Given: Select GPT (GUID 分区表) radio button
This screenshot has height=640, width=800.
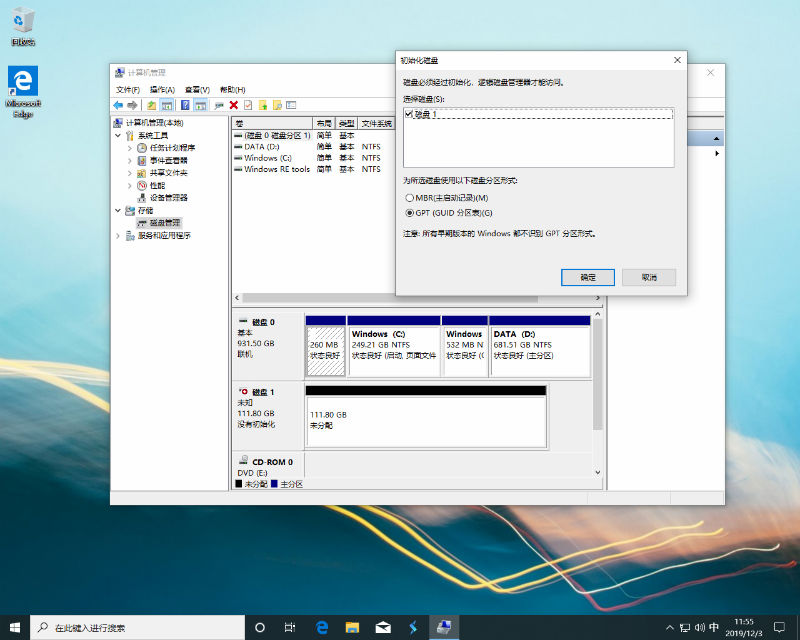Looking at the screenshot, I should 409,213.
